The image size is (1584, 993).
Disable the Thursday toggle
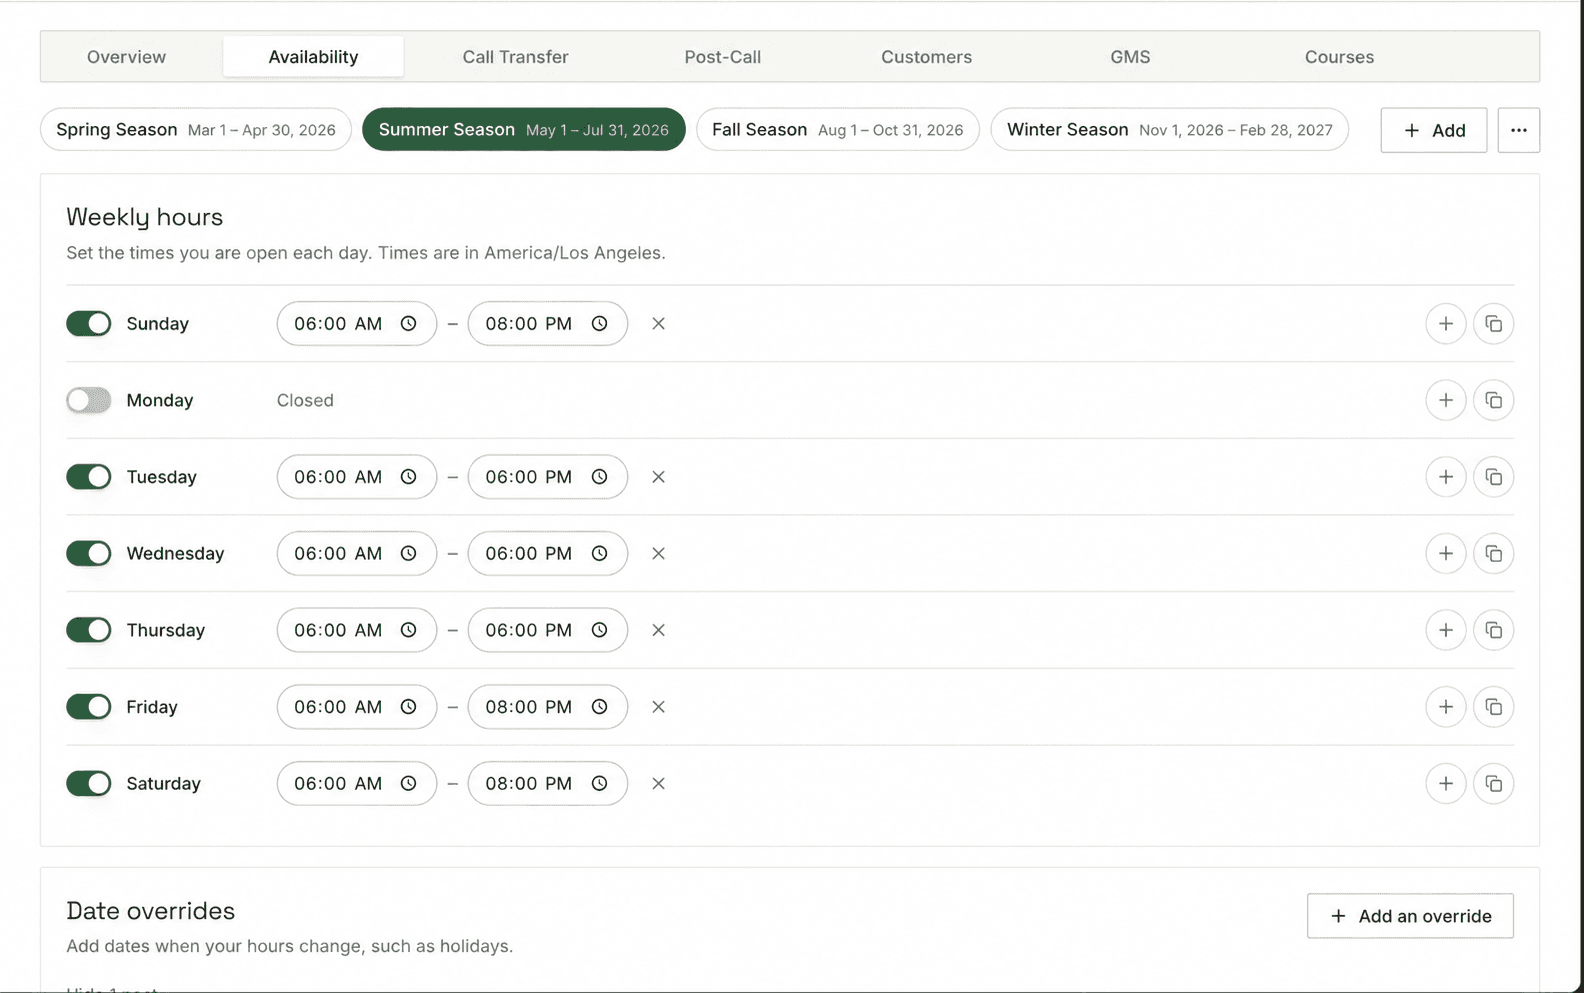[x=89, y=630]
